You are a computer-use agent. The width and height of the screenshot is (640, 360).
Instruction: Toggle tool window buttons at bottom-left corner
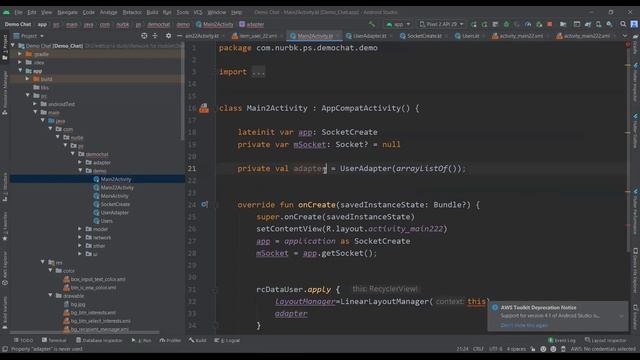click(5, 349)
